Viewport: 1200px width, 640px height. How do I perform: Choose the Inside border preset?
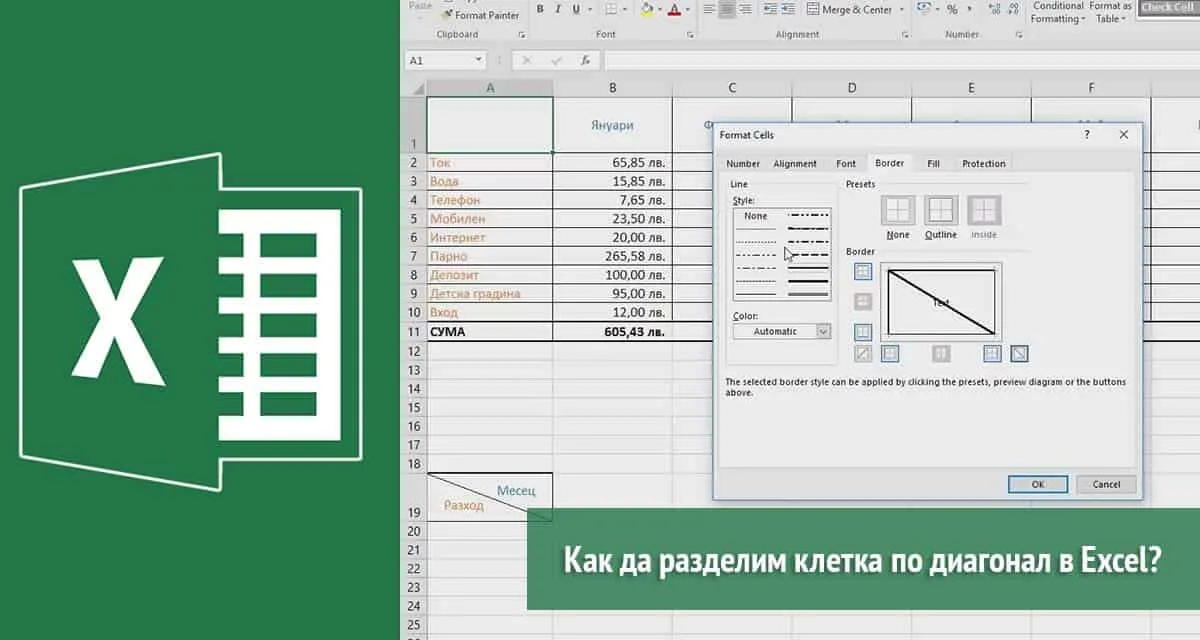click(984, 210)
